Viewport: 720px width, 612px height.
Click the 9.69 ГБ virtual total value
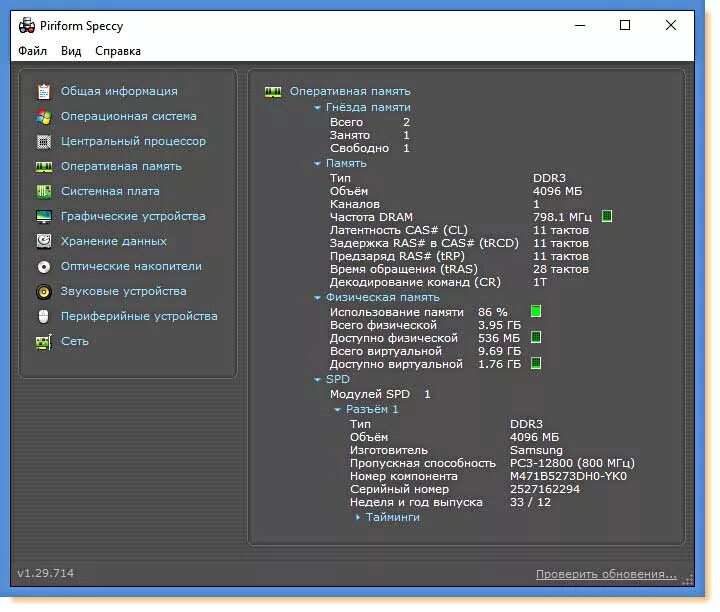[x=500, y=351]
